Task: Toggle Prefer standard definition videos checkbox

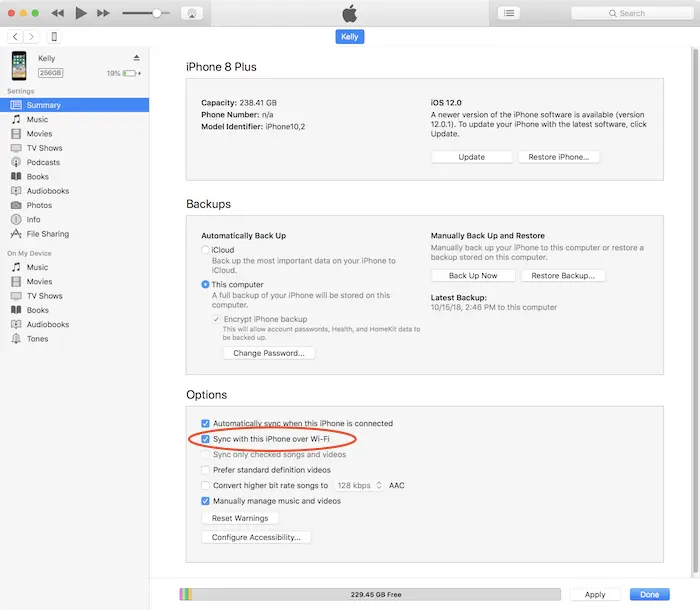Action: 206,470
